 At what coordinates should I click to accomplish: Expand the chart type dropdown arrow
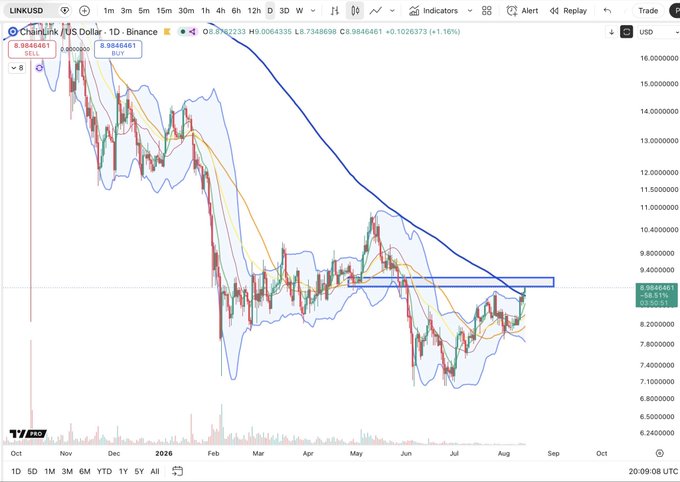coord(392,11)
